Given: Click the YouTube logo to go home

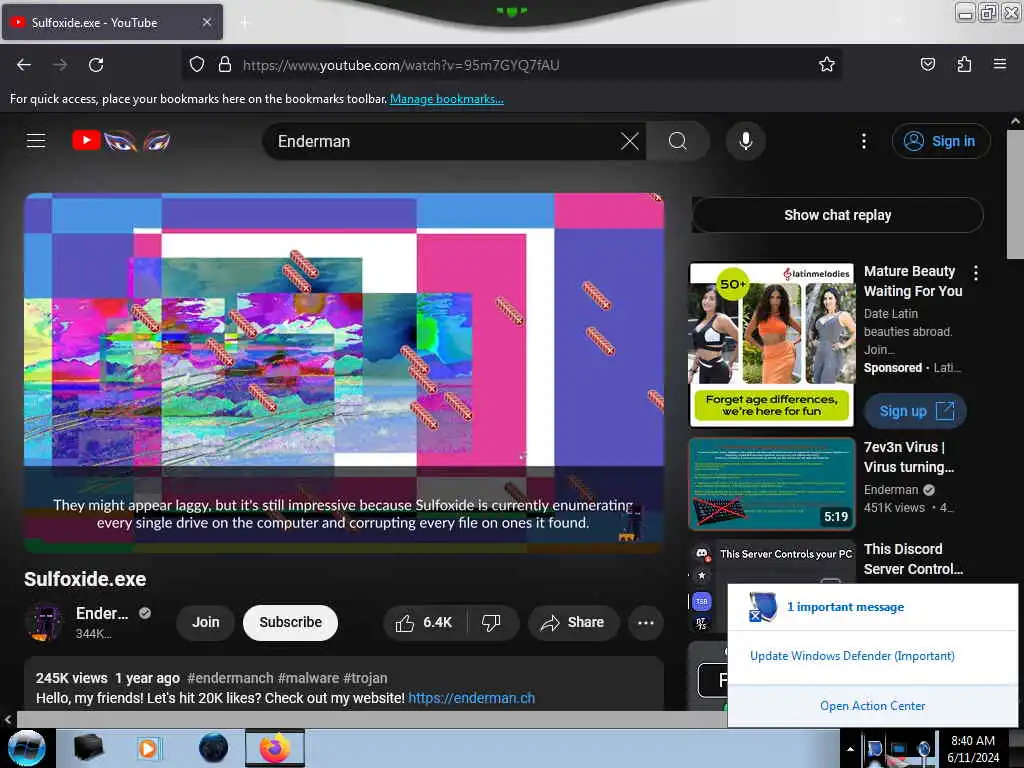Looking at the screenshot, I should click(x=121, y=140).
